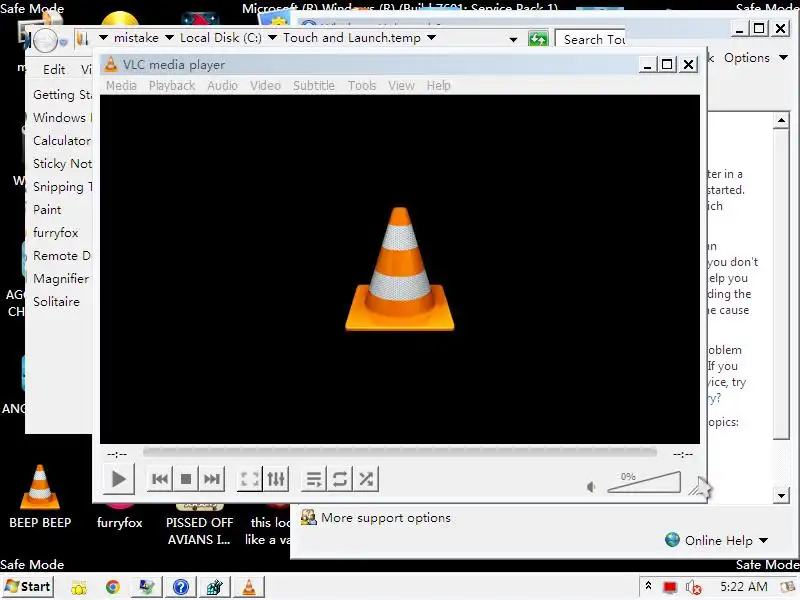Click the VLC play button
This screenshot has height=600, width=800.
coord(118,479)
